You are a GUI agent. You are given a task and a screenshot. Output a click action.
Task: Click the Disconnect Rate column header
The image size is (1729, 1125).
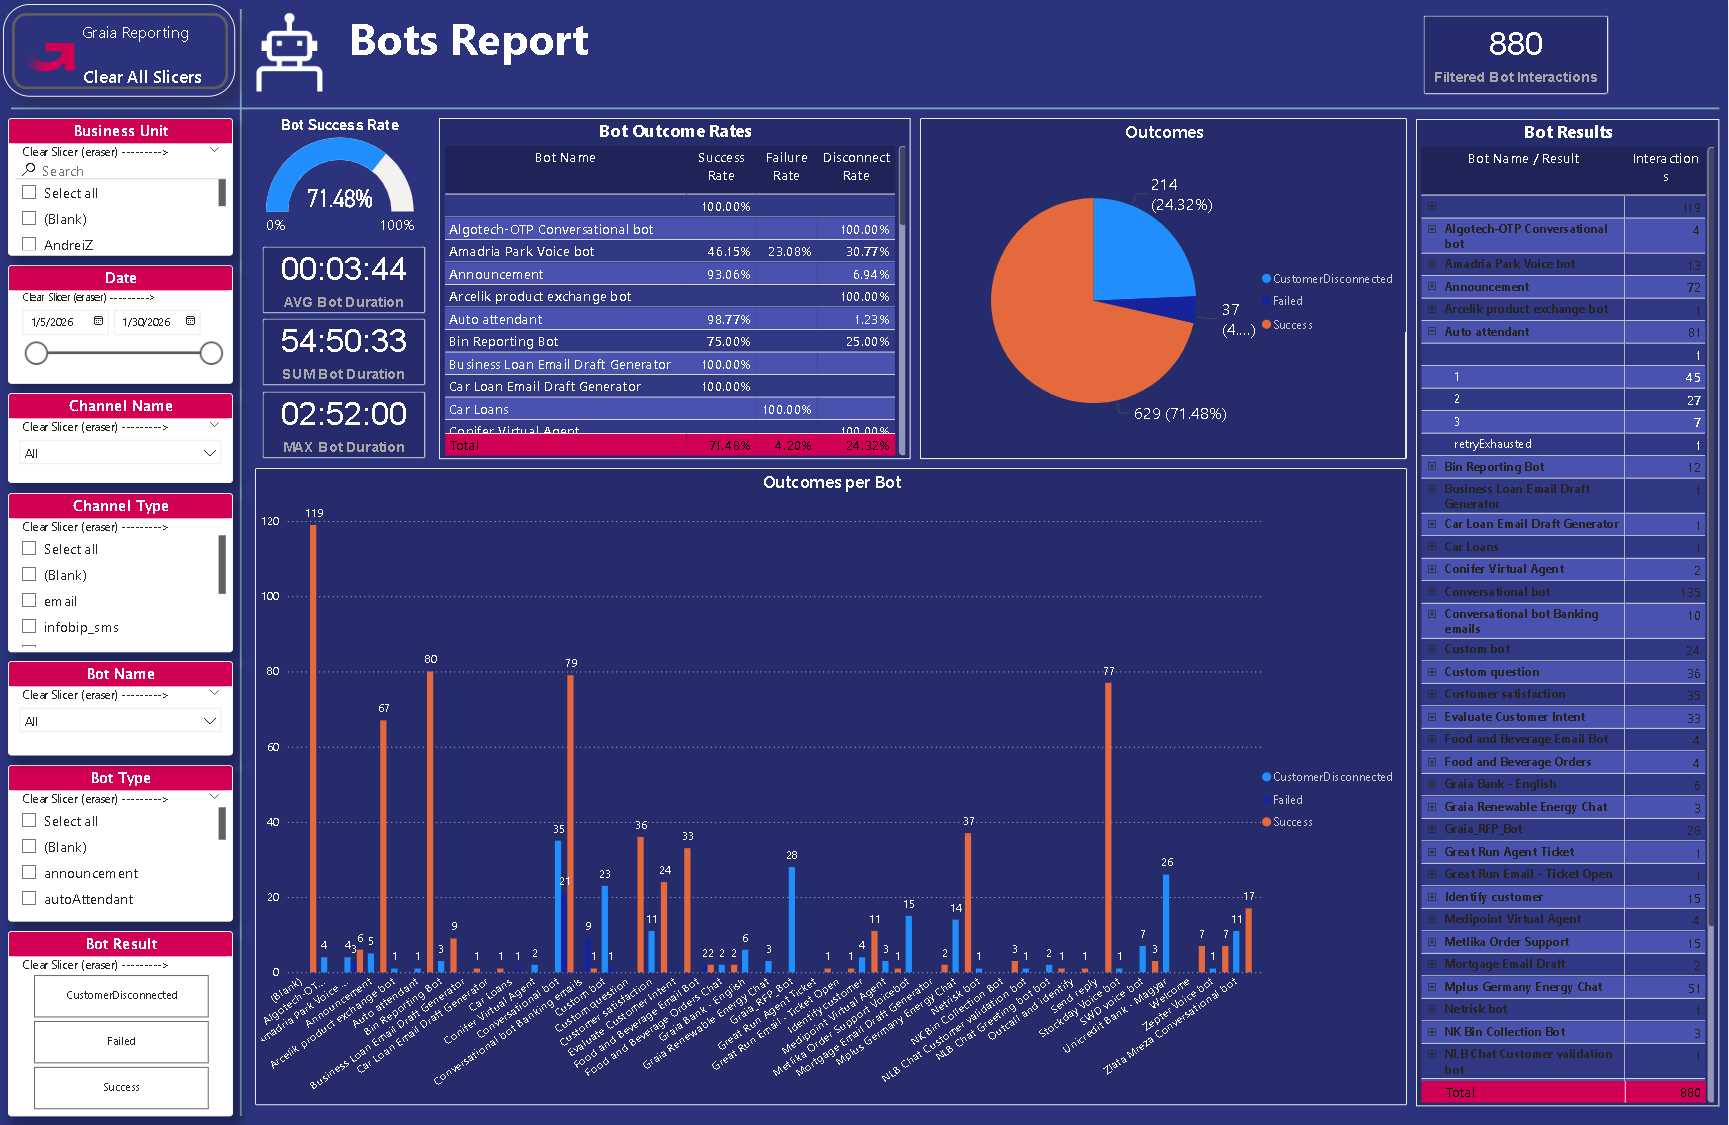click(856, 167)
